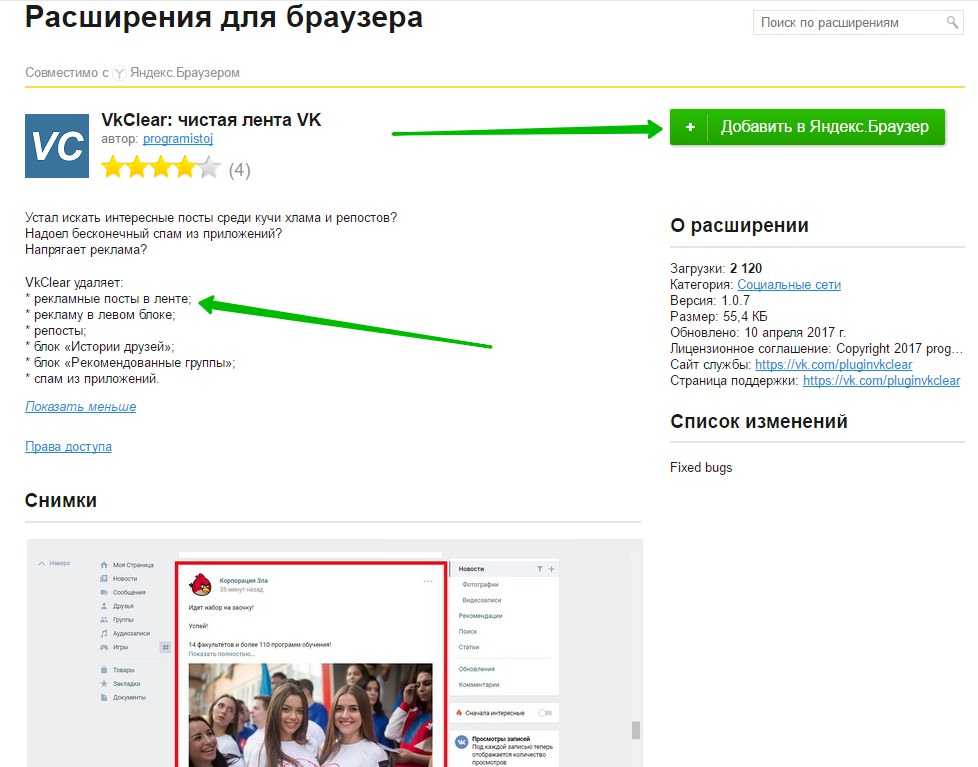Click the VkClear: чистая лента VK title
Viewport: 978px width, 767px height.
(211, 120)
